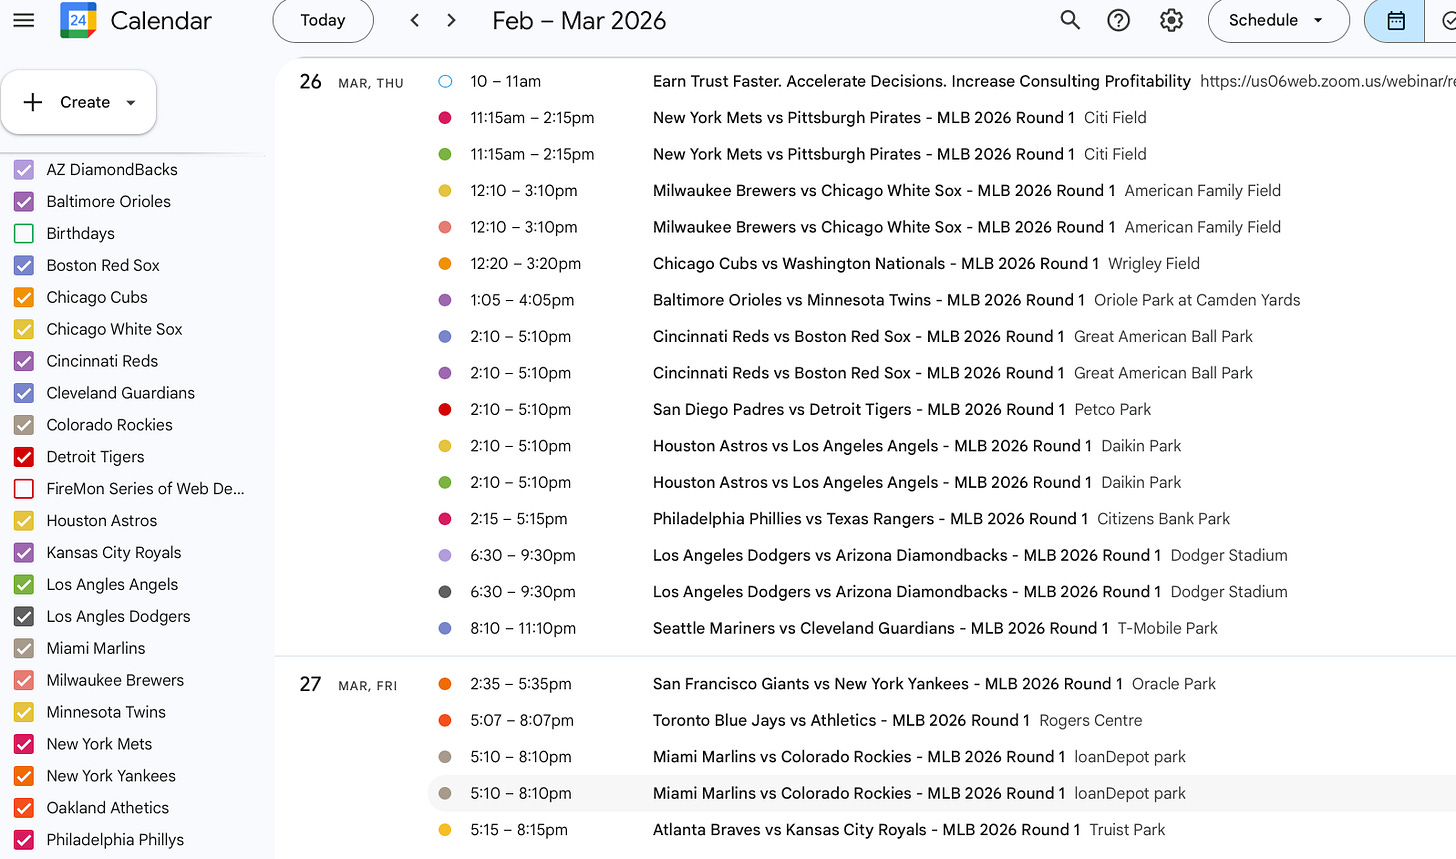This screenshot has height=859, width=1456.
Task: Enable FireMon Series of Web De... calendar
Action: (24, 489)
